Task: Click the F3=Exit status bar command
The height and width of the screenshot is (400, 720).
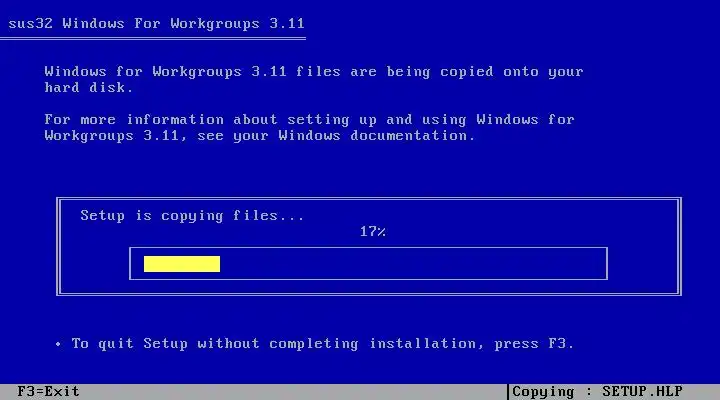Action: 48,392
